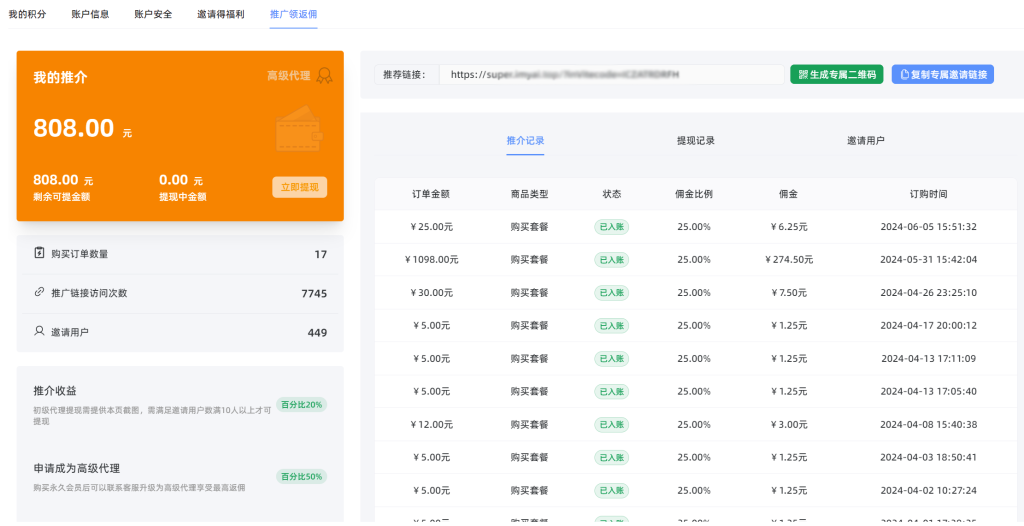Click the 推荐链接： label
The width and height of the screenshot is (1024, 526).
(x=404, y=74)
